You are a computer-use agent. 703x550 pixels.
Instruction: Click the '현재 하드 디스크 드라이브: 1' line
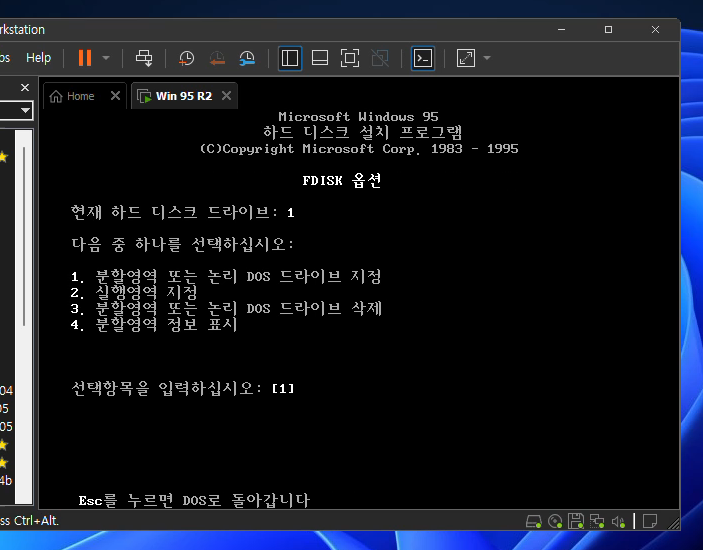[x=182, y=212]
